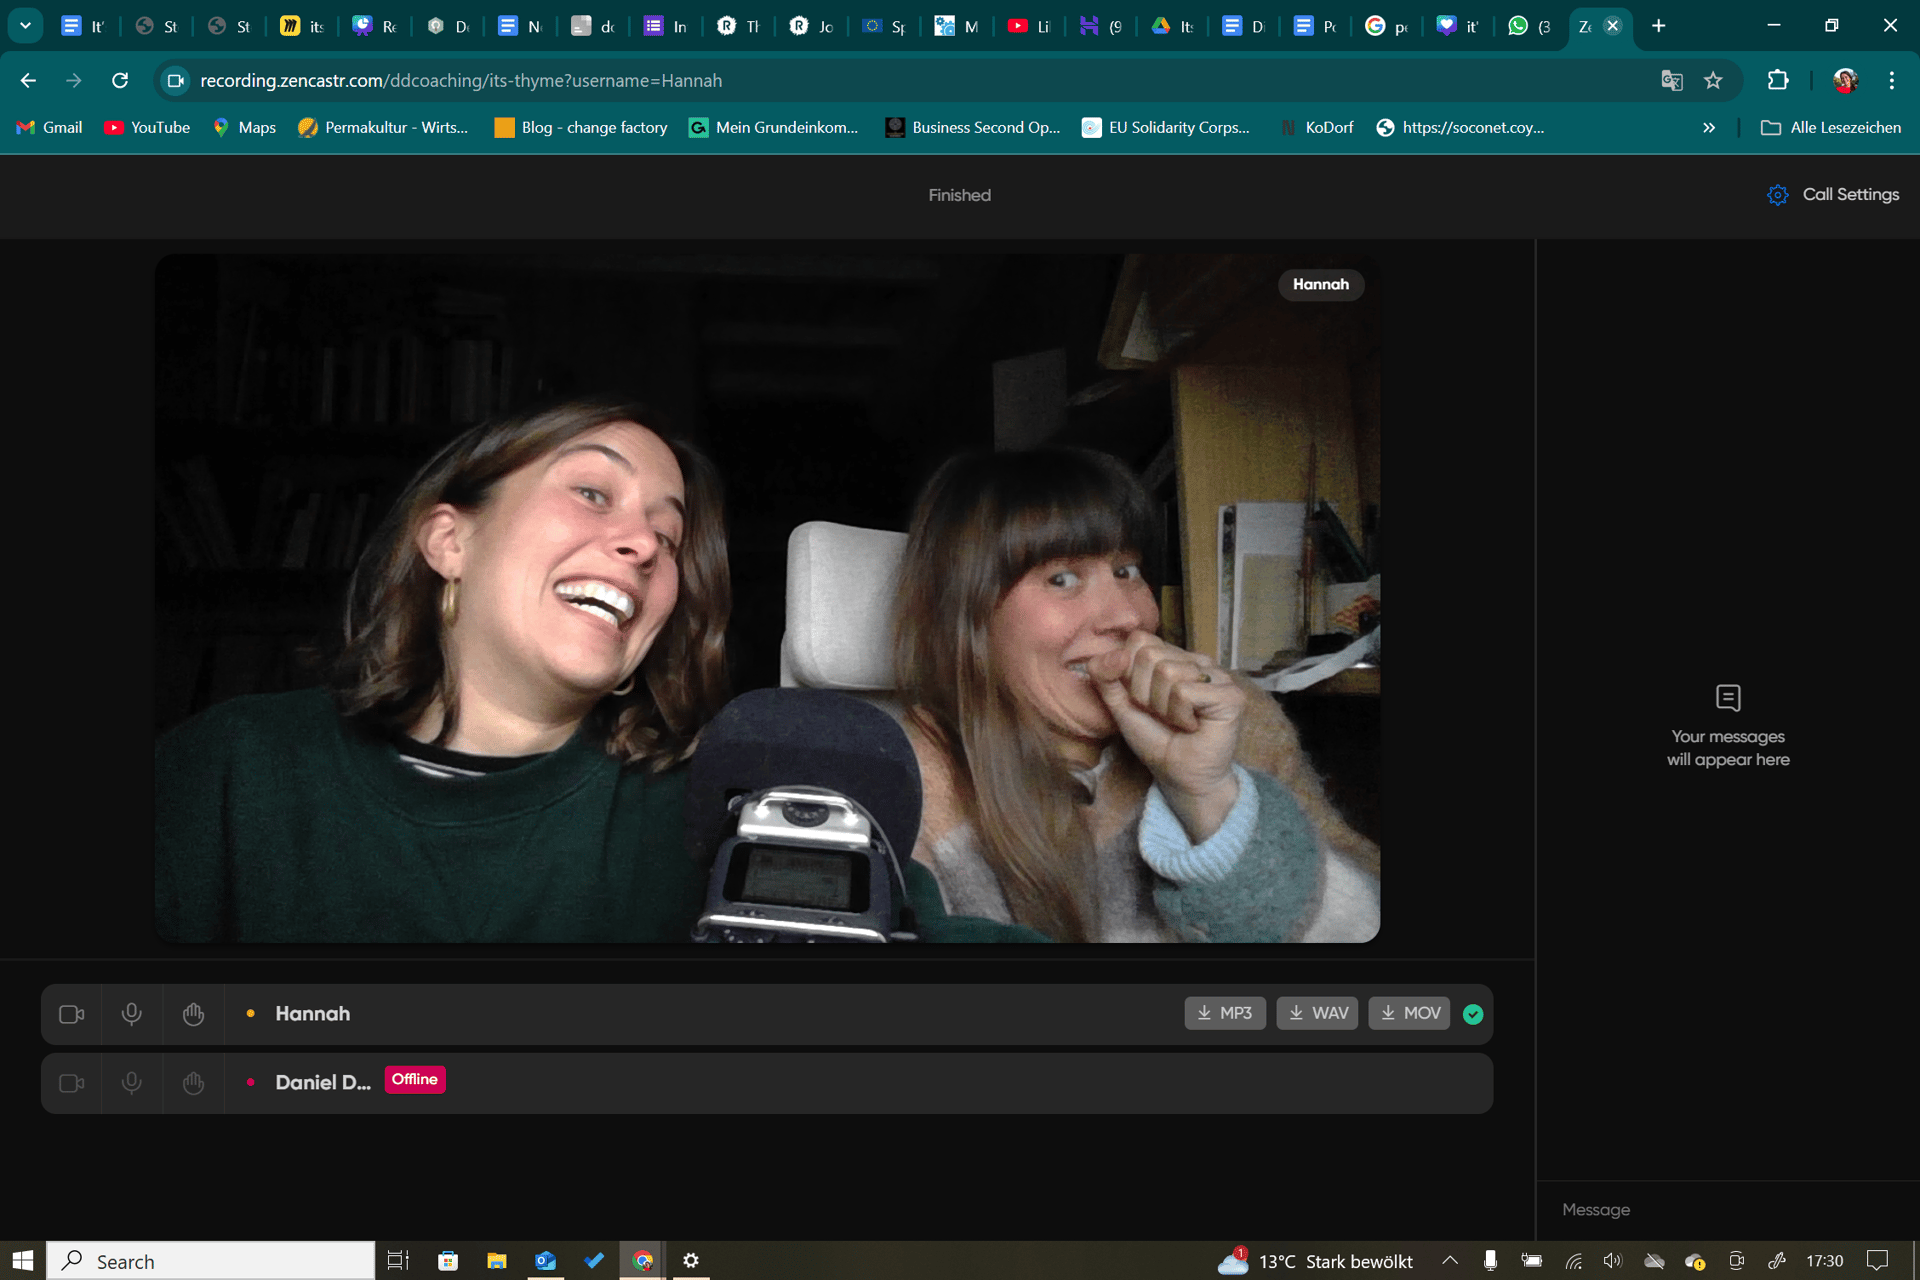Download Hannah's WAV file
The width and height of the screenshot is (1920, 1280).
[x=1317, y=1013]
